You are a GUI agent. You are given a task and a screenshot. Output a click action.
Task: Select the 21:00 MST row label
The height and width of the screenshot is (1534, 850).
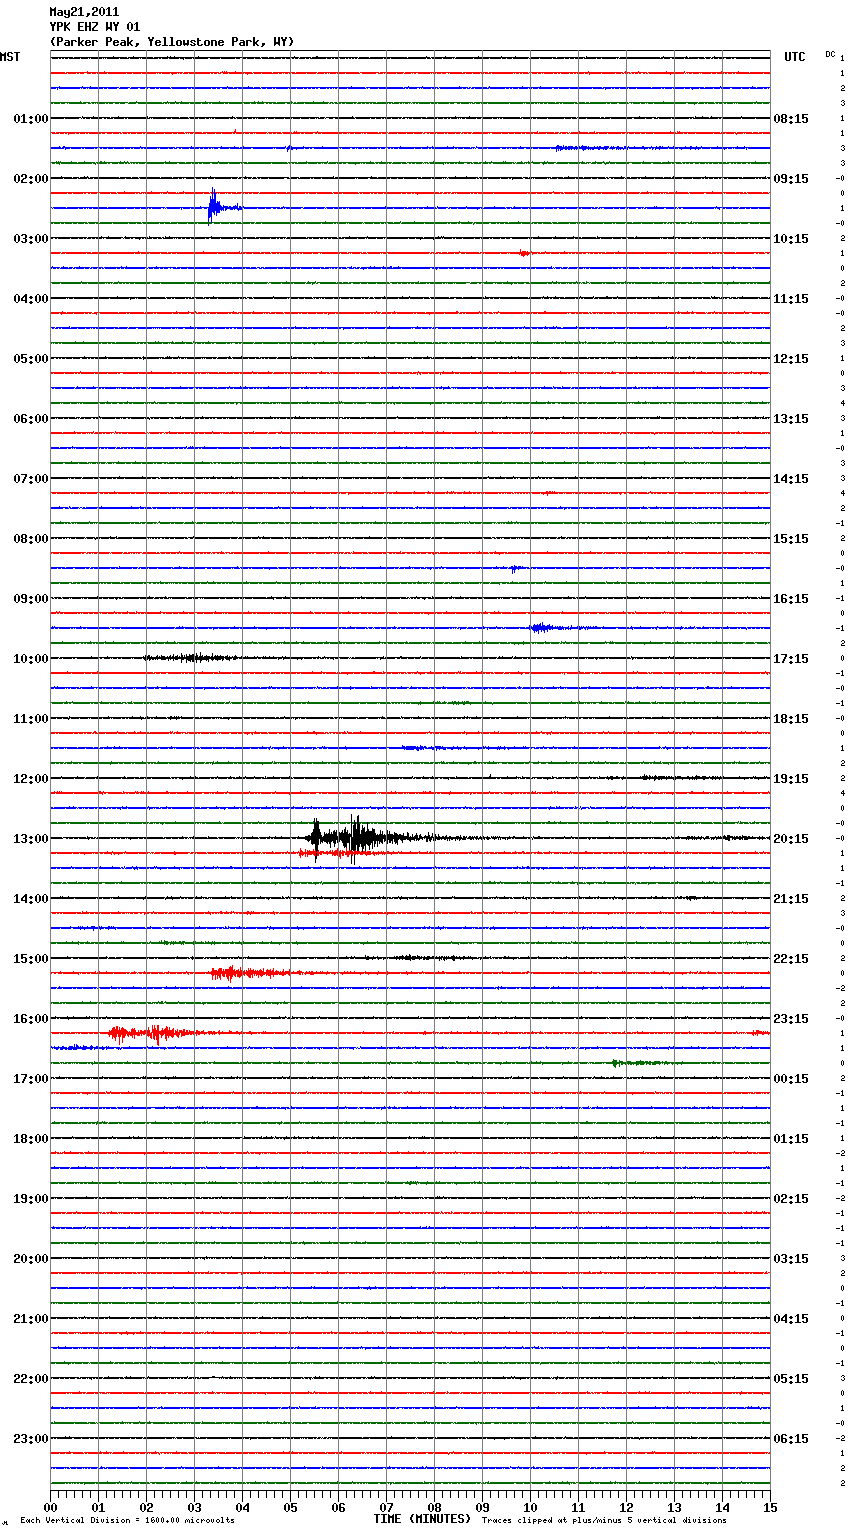pos(30,1319)
